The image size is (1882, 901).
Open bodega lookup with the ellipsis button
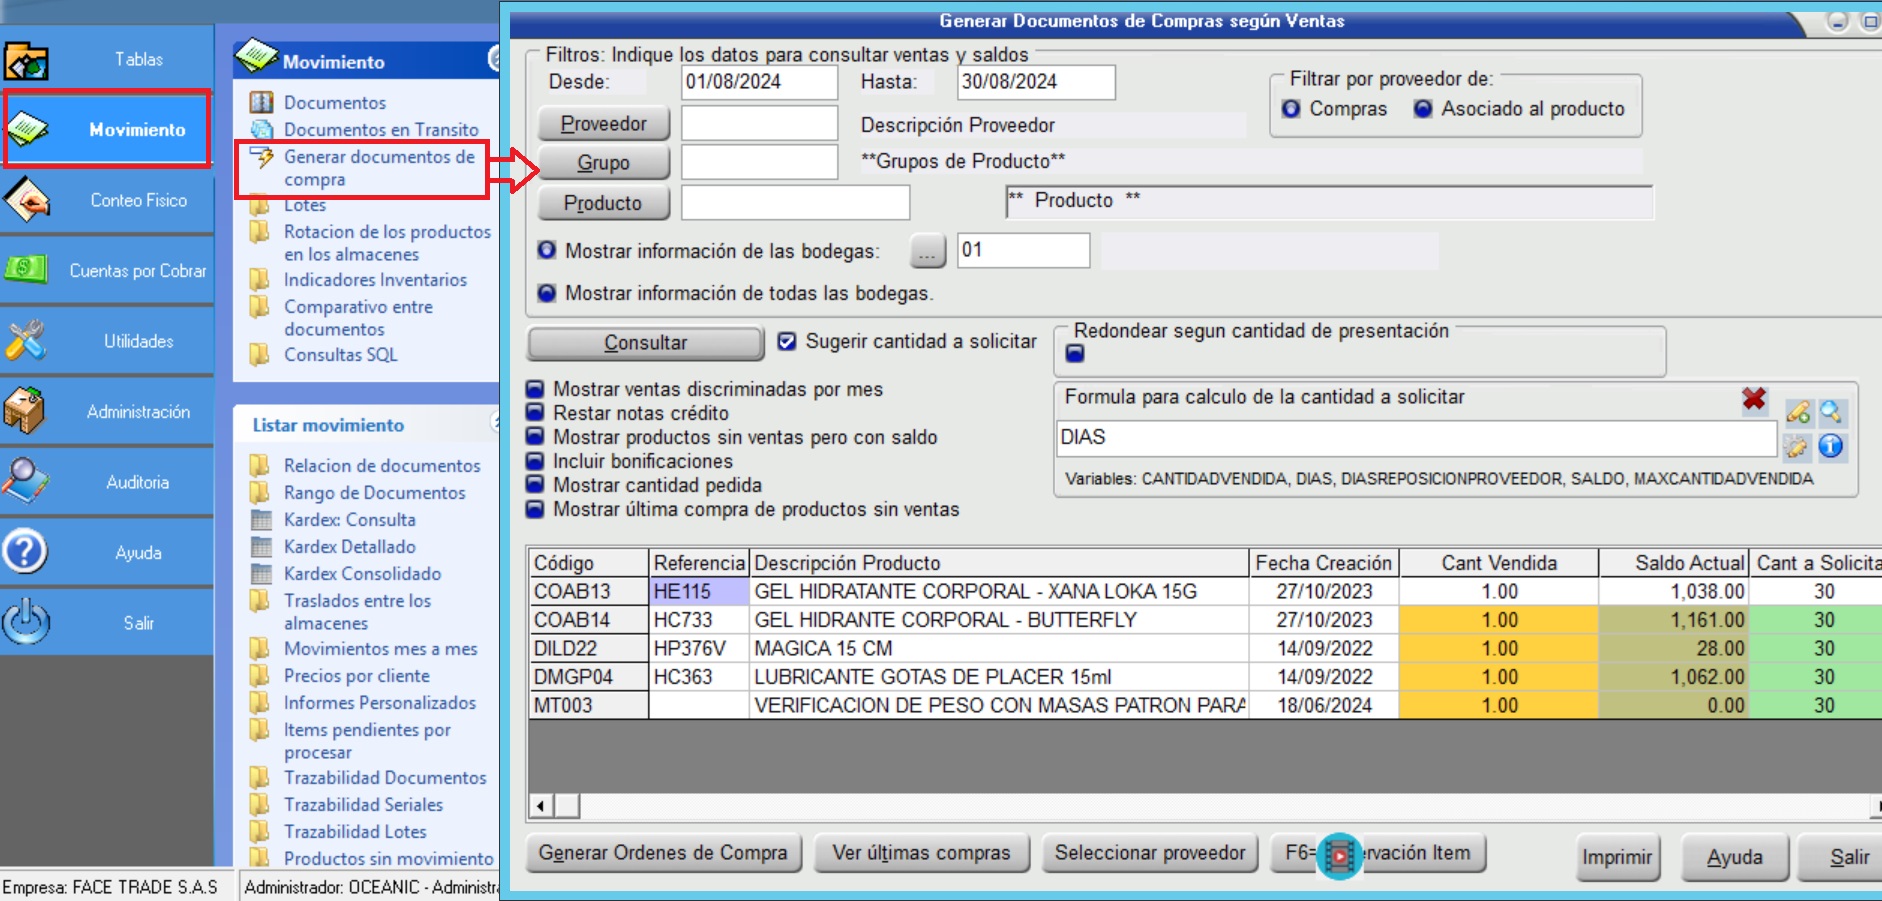click(x=927, y=251)
